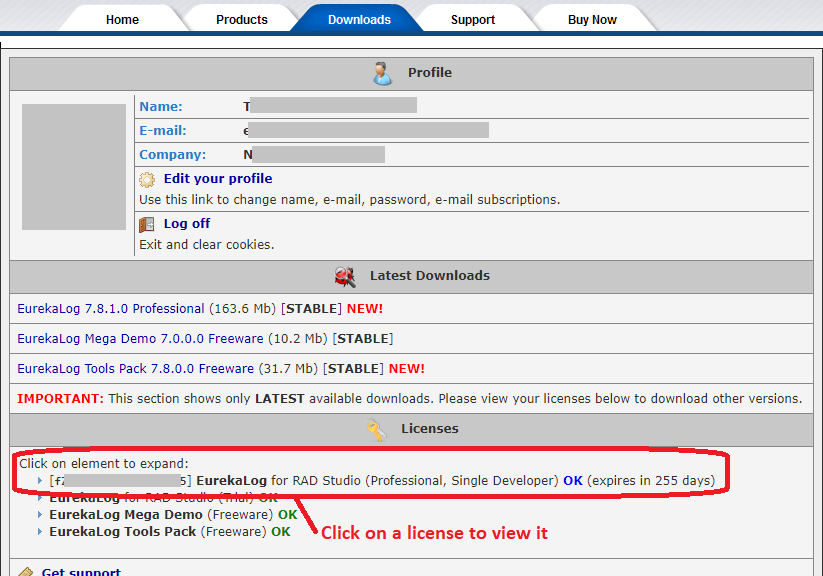Download EurekaLog Mega Demo 7.0.0.0 Freeware

(140, 339)
